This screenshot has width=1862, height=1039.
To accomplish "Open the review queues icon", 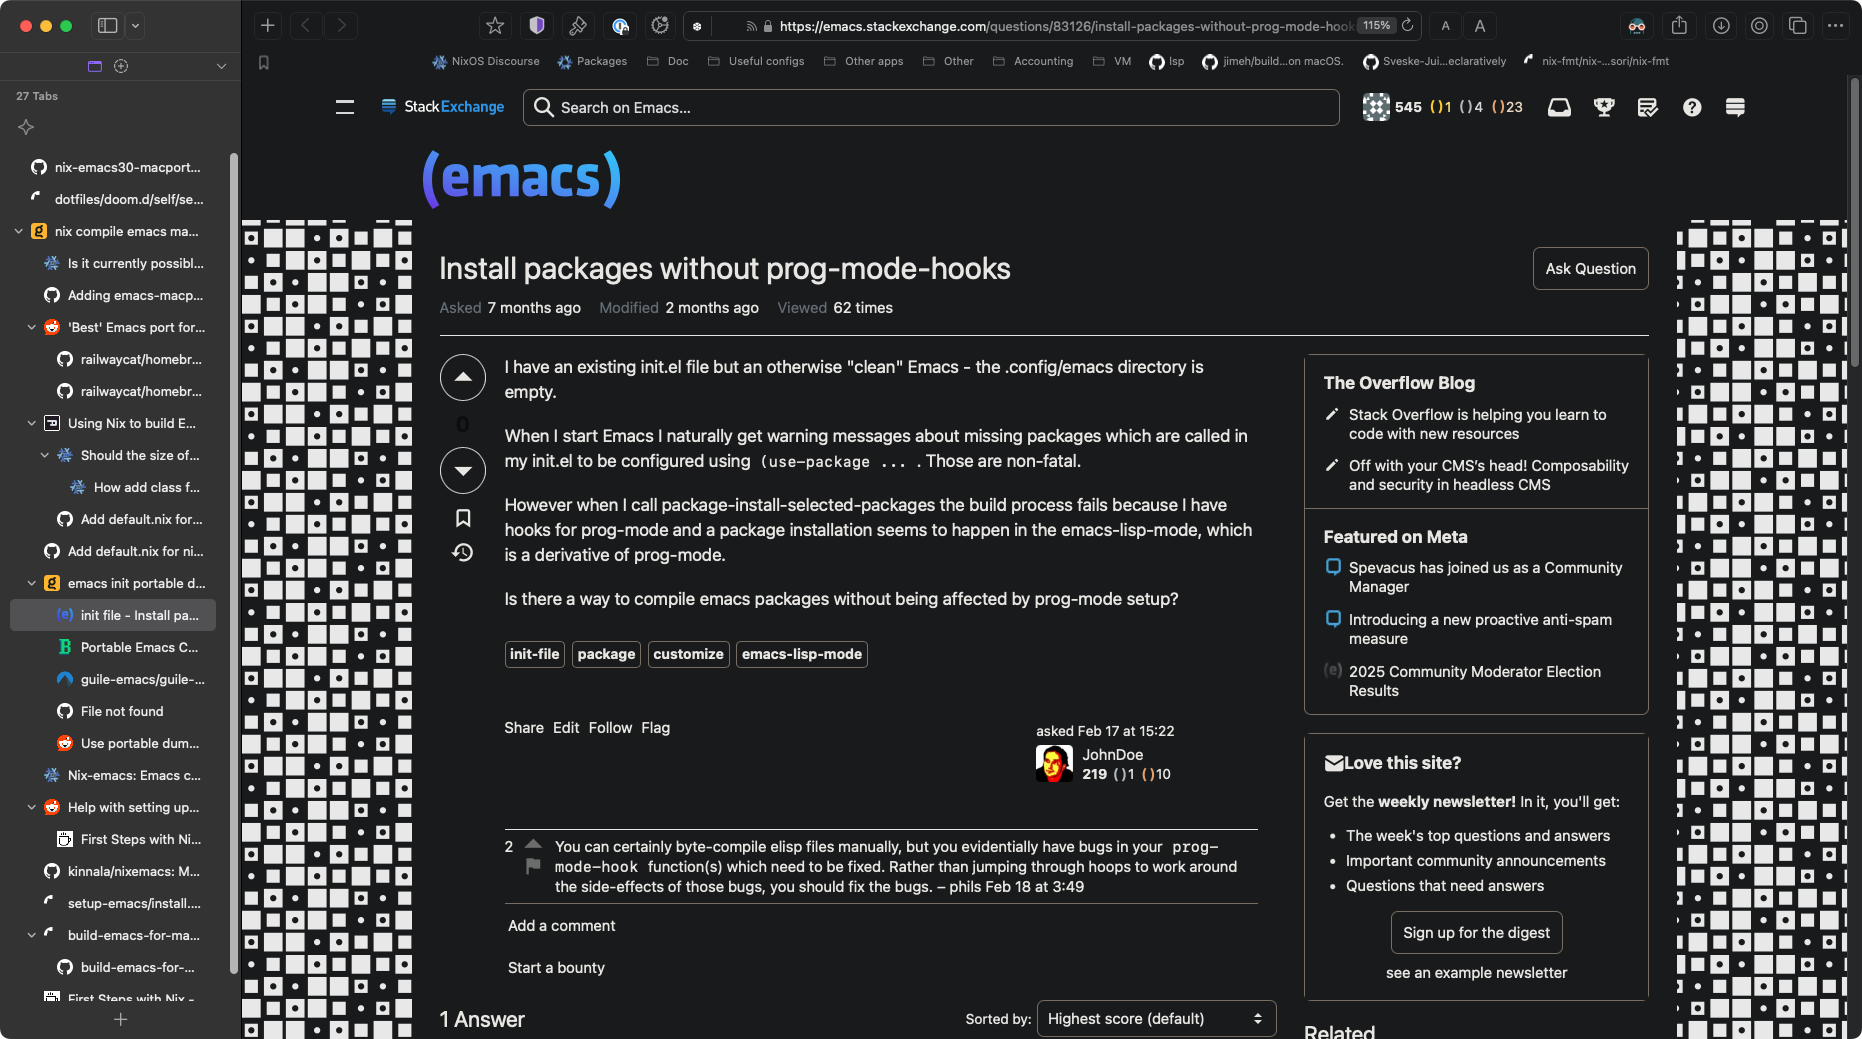I will tap(1647, 107).
